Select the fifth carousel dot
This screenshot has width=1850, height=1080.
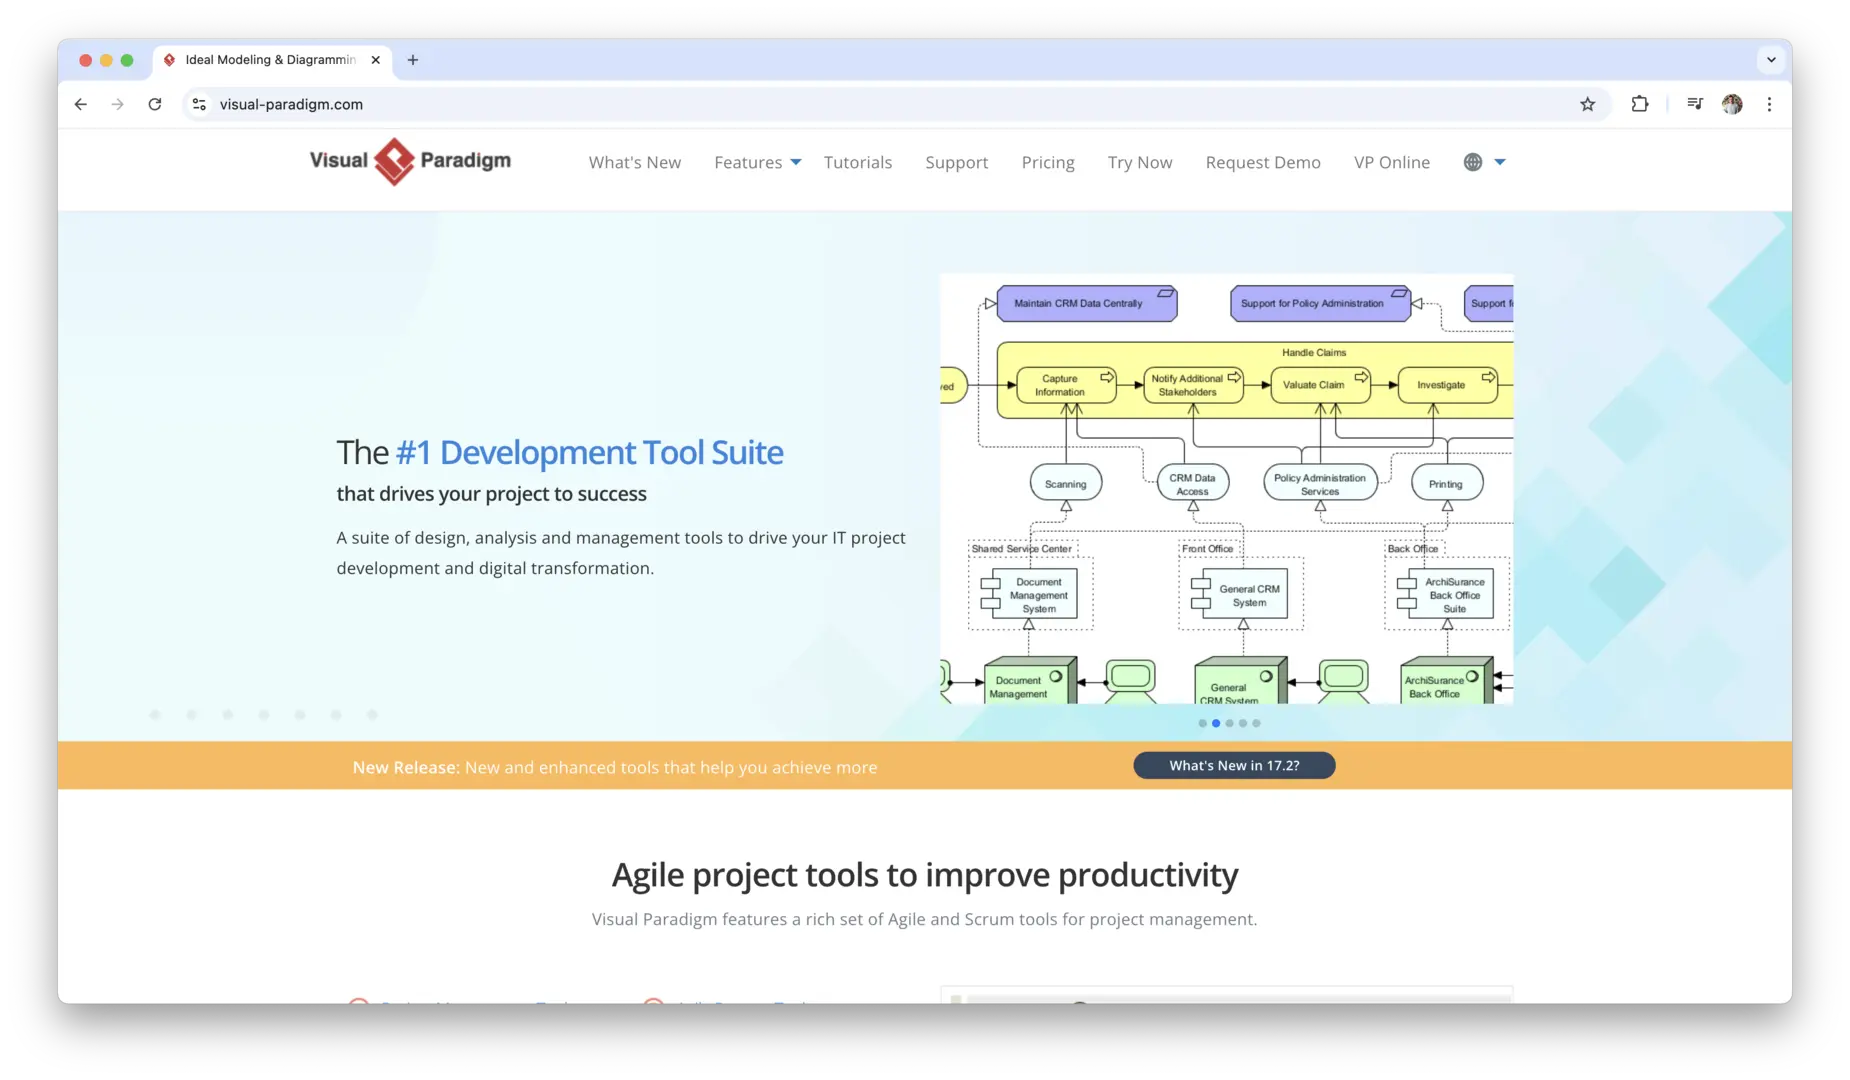[x=1257, y=723]
